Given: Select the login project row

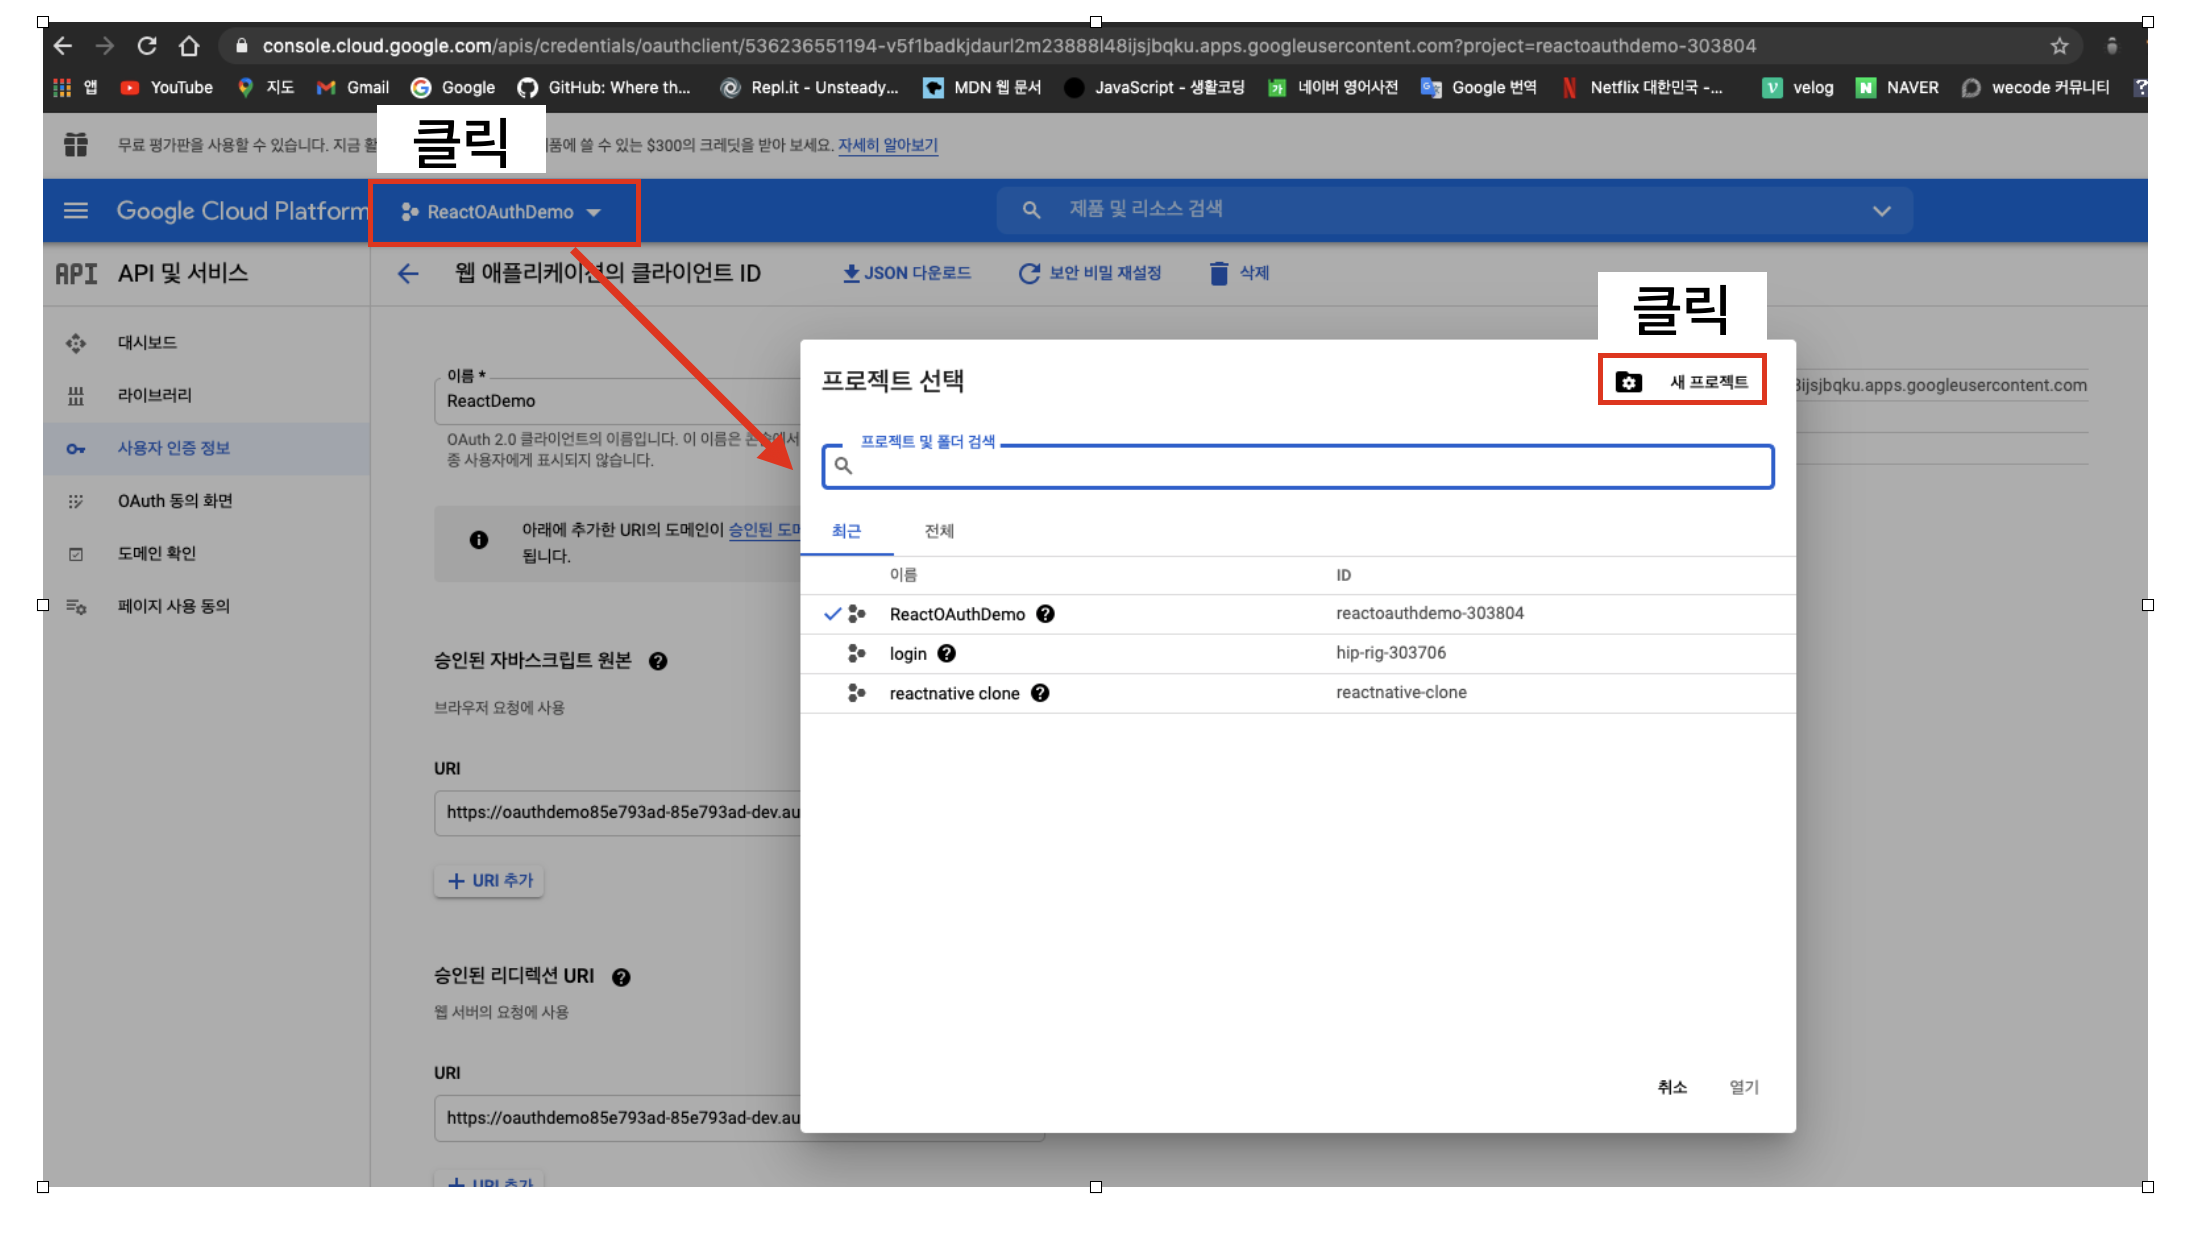Looking at the screenshot, I should click(1298, 654).
